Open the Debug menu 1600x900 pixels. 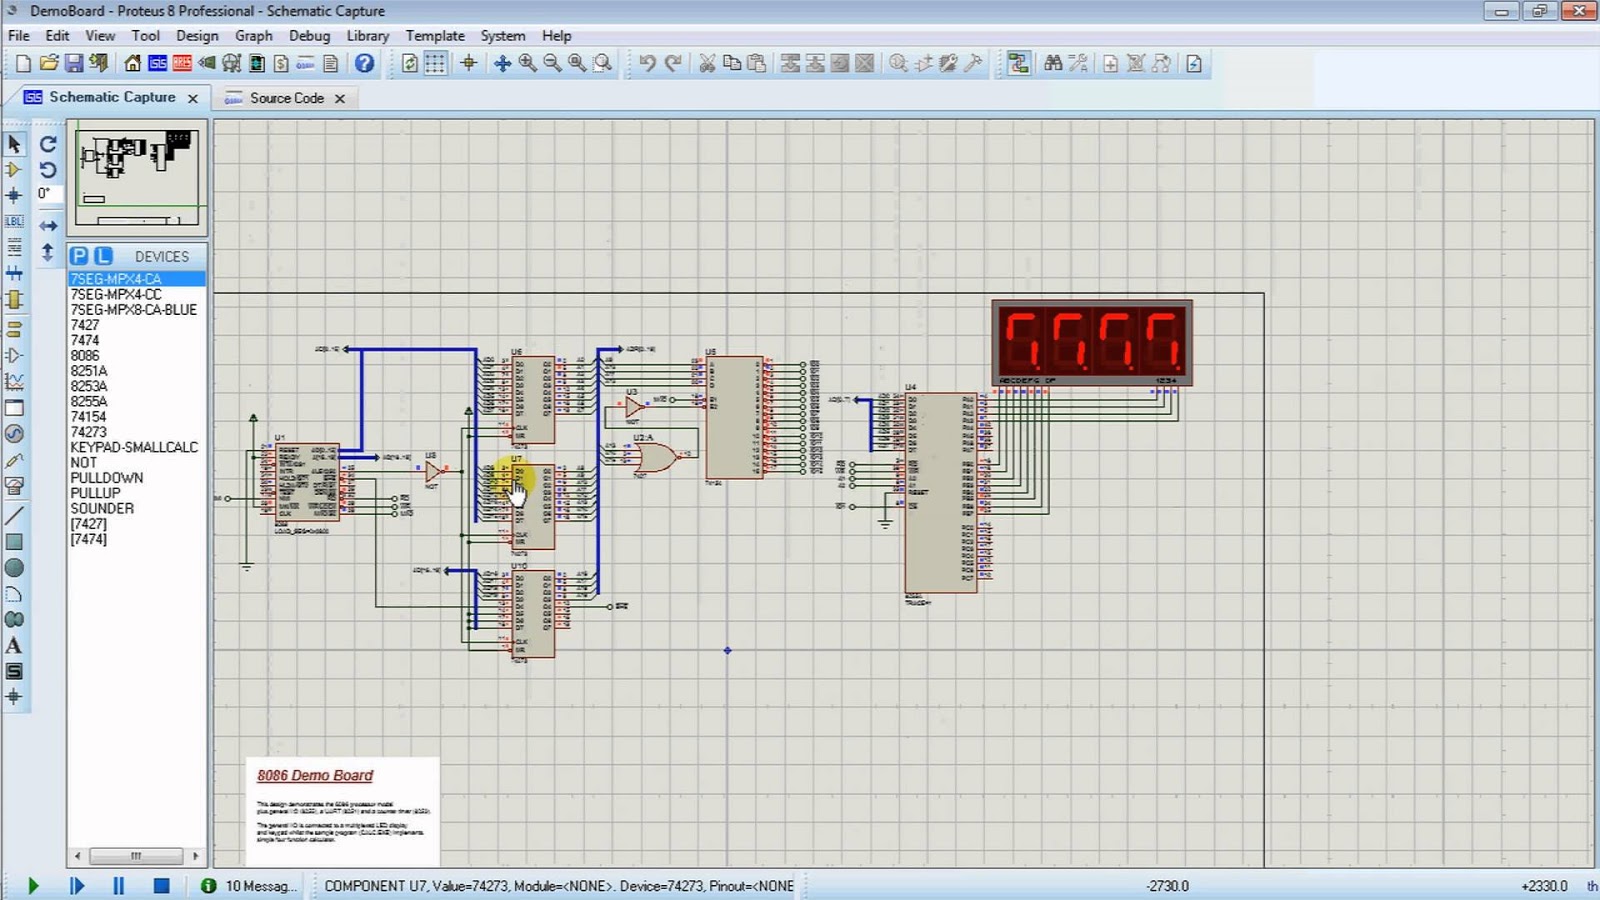click(309, 36)
